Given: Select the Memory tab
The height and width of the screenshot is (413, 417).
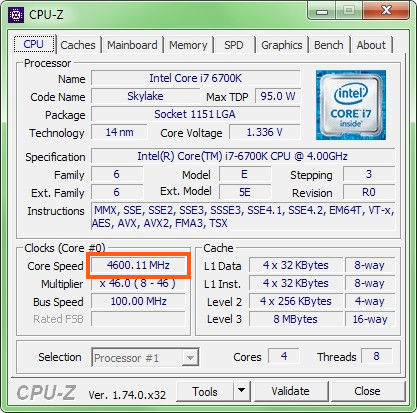Looking at the screenshot, I should point(188,45).
